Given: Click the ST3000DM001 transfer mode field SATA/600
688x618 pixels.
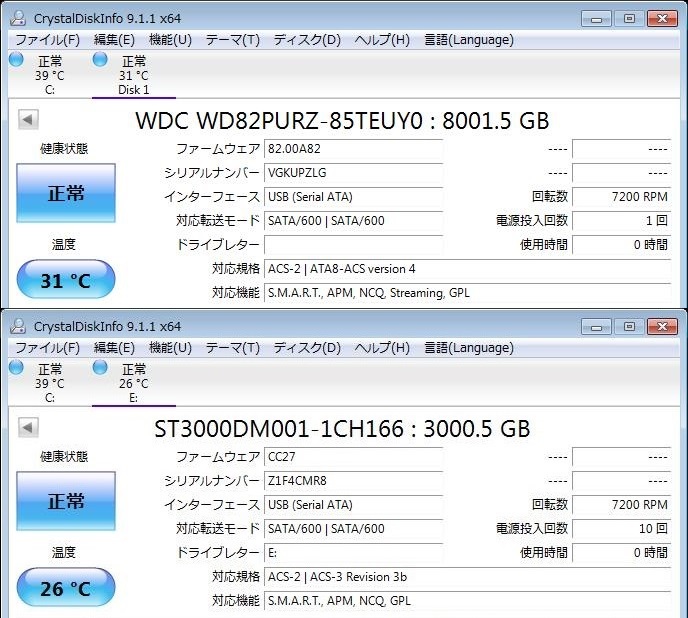Looking at the screenshot, I should pos(353,528).
